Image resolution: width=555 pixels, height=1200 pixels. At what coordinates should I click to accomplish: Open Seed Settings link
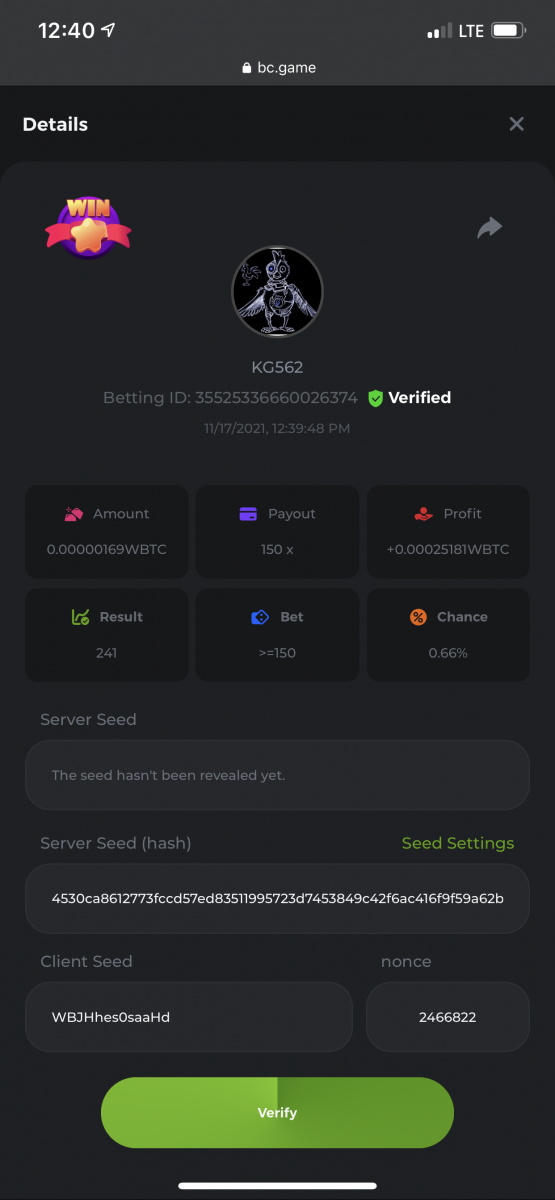click(458, 843)
